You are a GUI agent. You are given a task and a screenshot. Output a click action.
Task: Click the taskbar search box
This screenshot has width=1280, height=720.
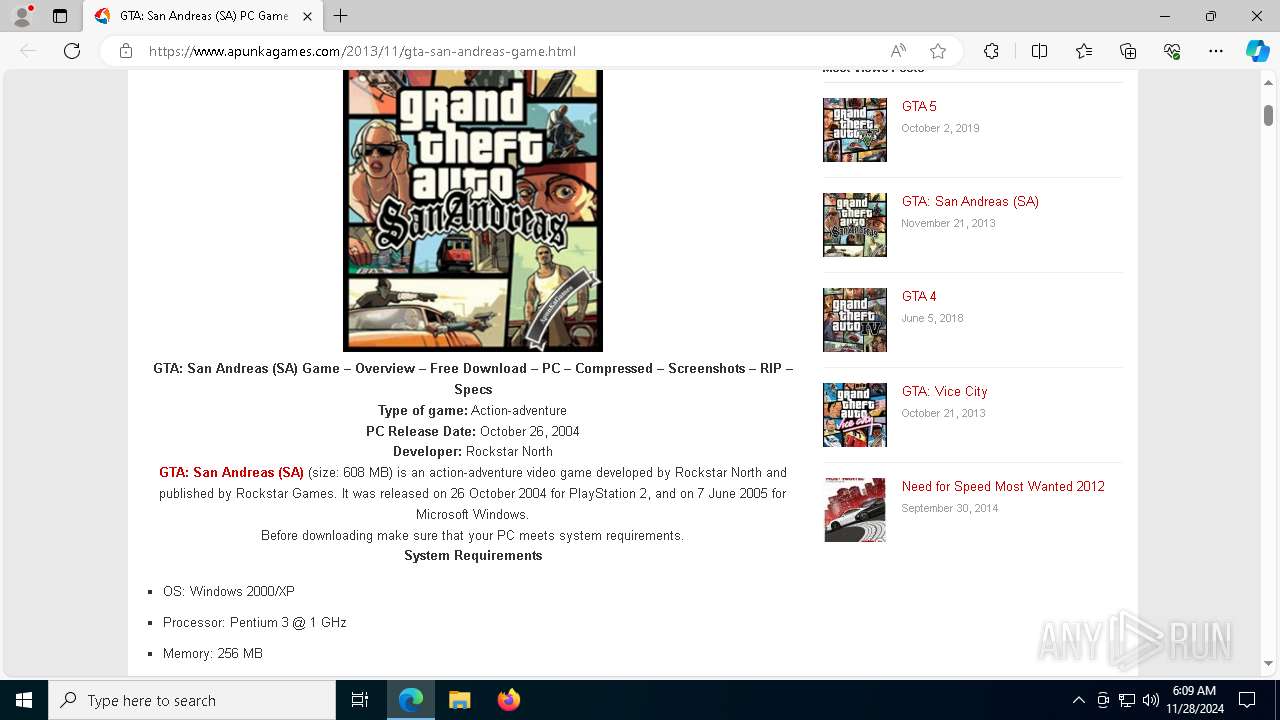pyautogui.click(x=192, y=700)
